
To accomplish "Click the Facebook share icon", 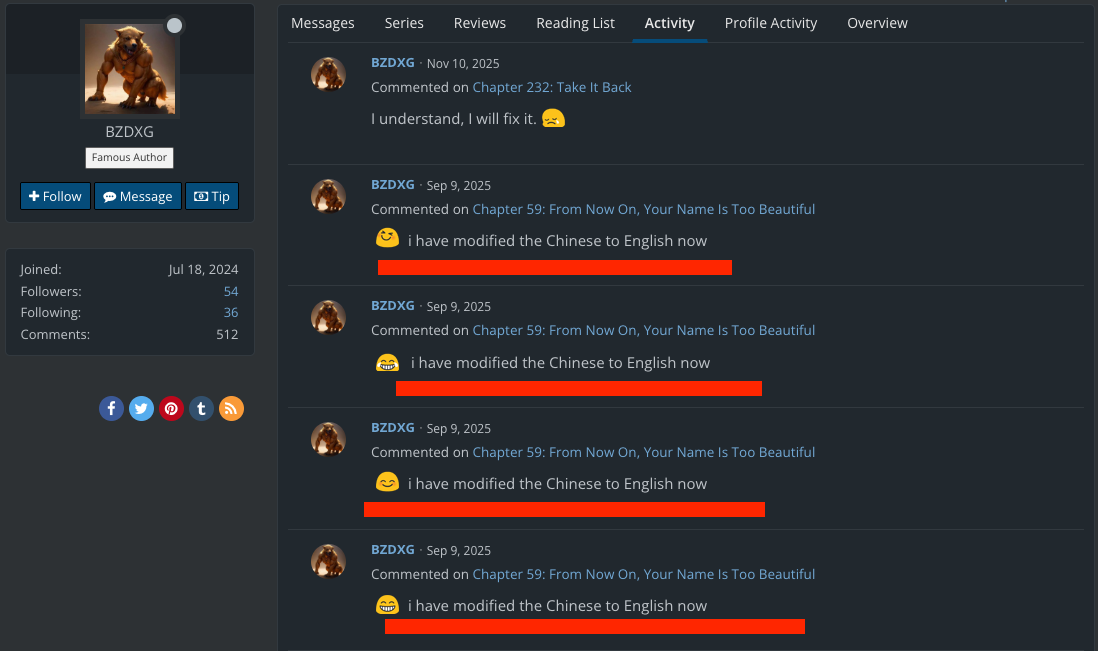I will [111, 408].
